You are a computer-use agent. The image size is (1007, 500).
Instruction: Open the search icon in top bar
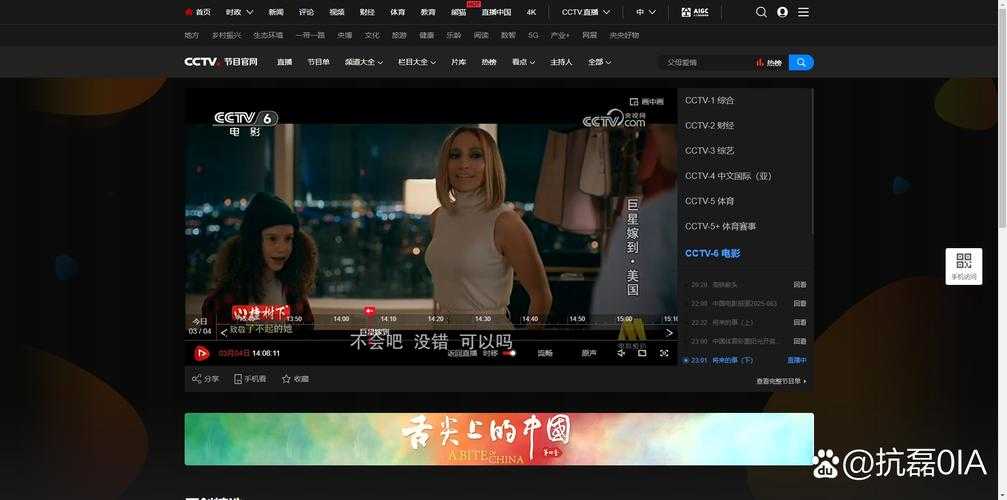coord(761,12)
